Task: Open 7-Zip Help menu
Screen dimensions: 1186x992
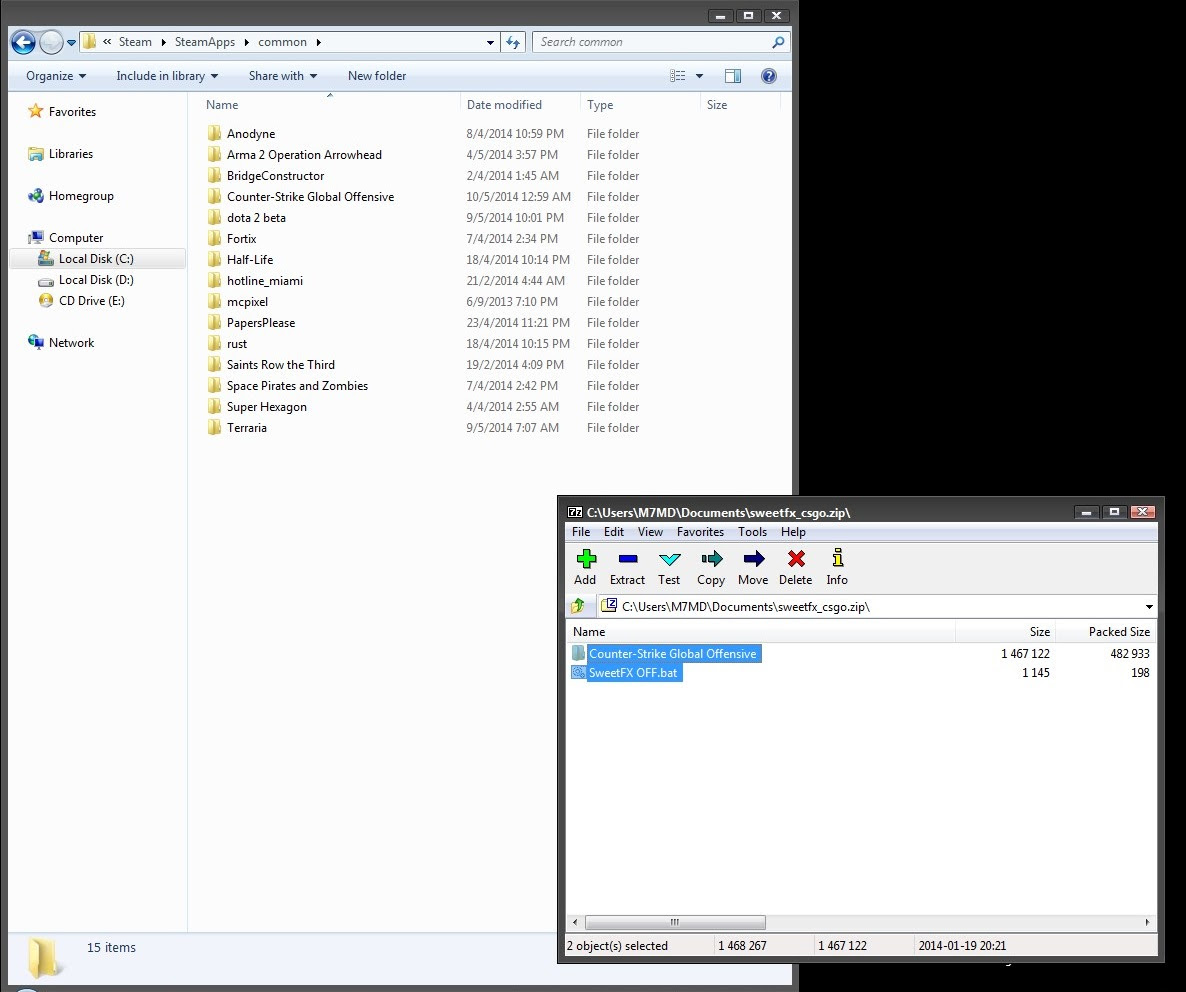Action: (x=793, y=532)
